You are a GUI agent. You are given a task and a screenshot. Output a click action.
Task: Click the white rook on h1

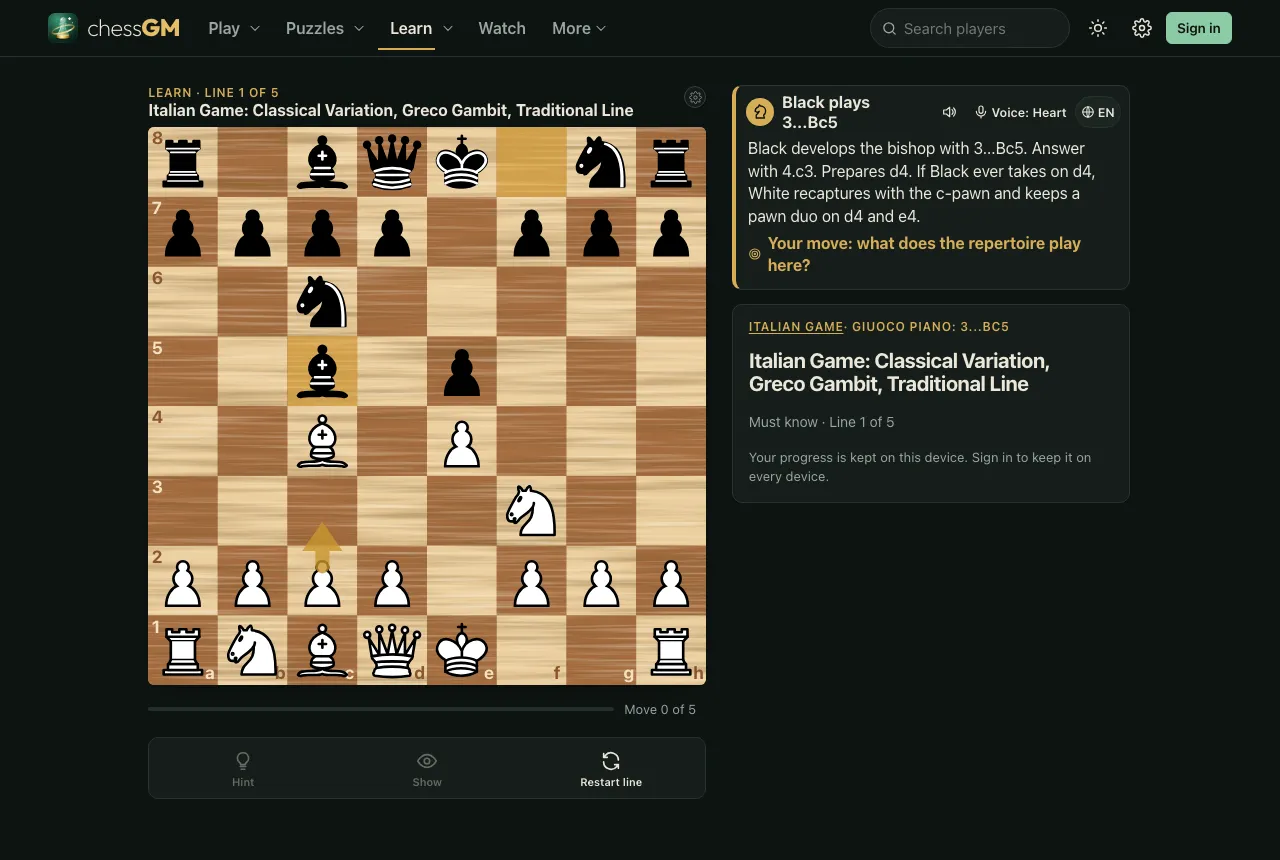pos(671,650)
